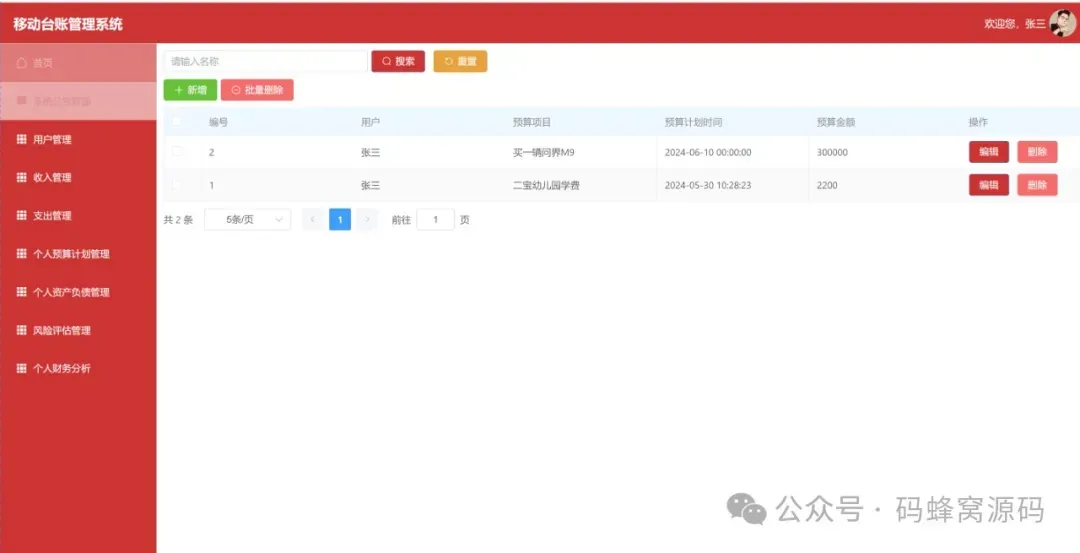The height and width of the screenshot is (553, 1080).
Task: Click the 2024-05-30 10:28:23 date cell
Action: (x=708, y=186)
